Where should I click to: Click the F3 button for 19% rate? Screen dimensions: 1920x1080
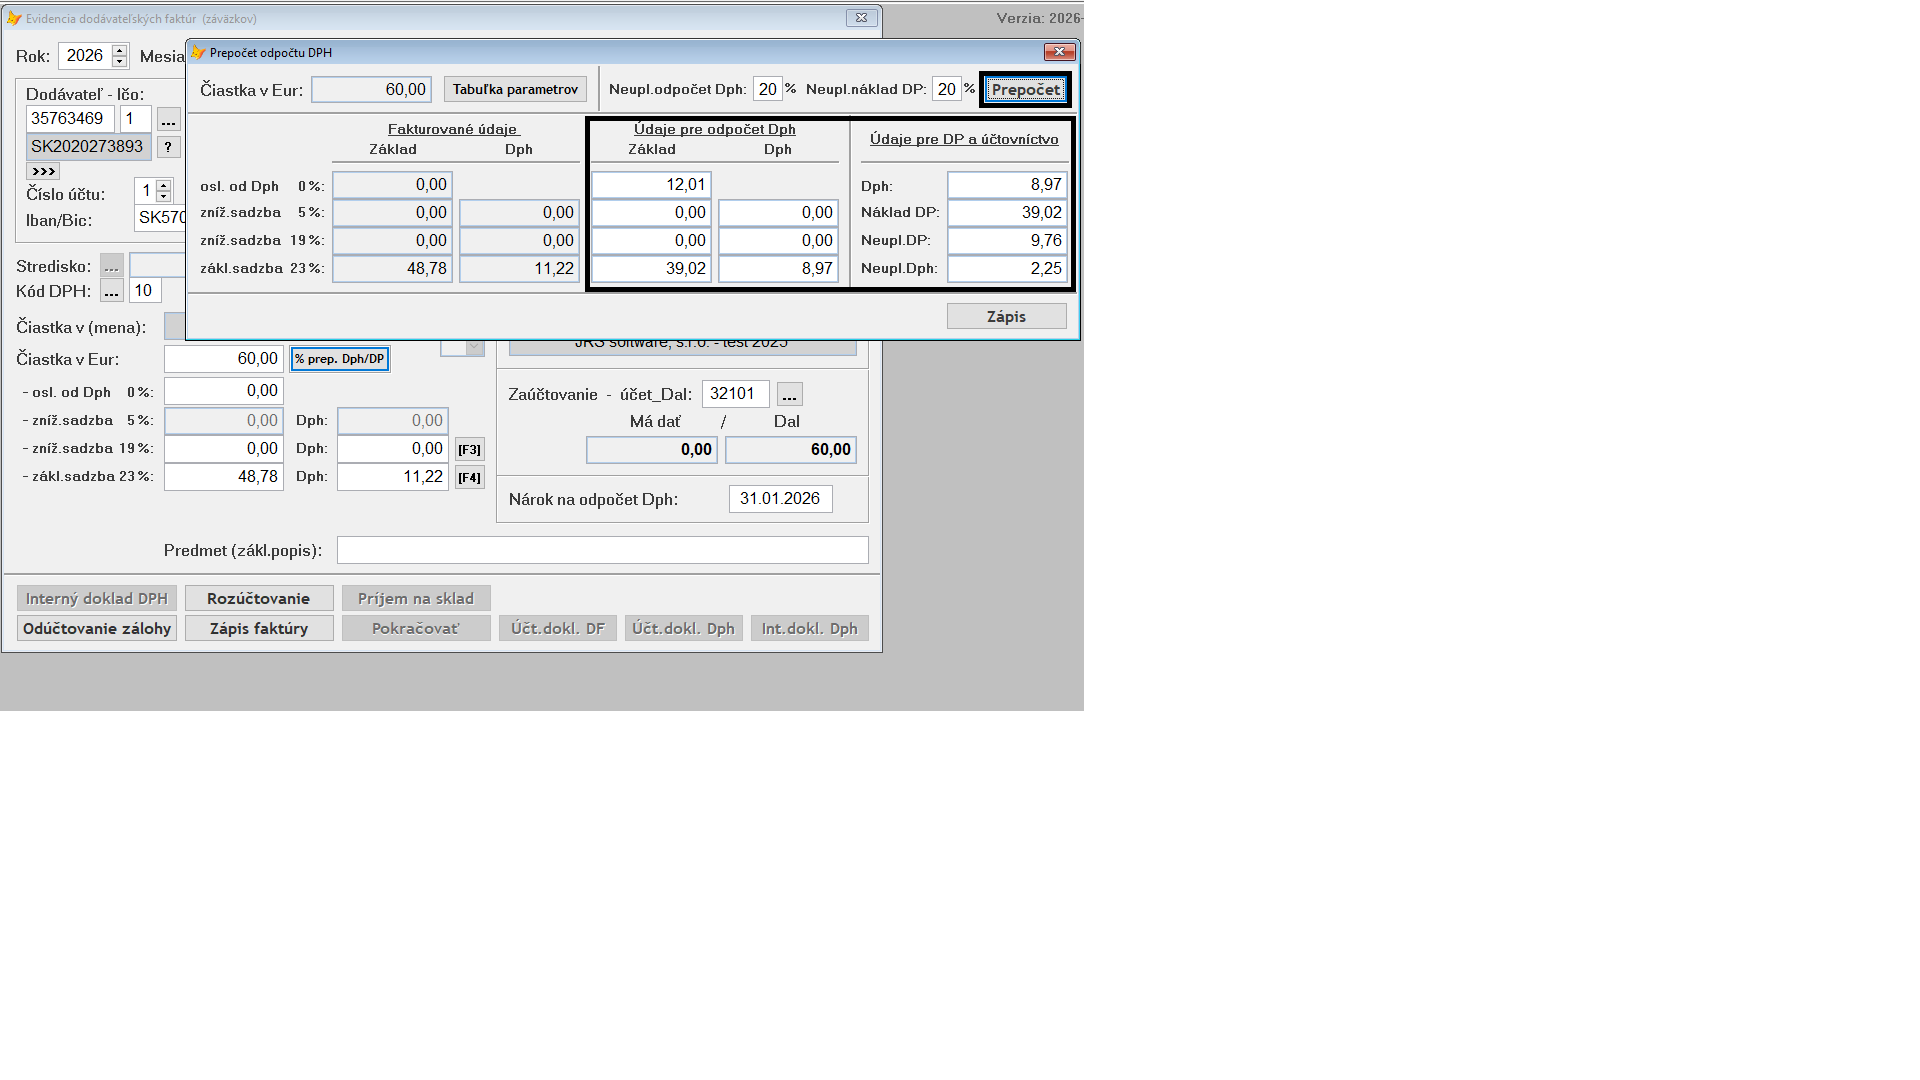[469, 449]
